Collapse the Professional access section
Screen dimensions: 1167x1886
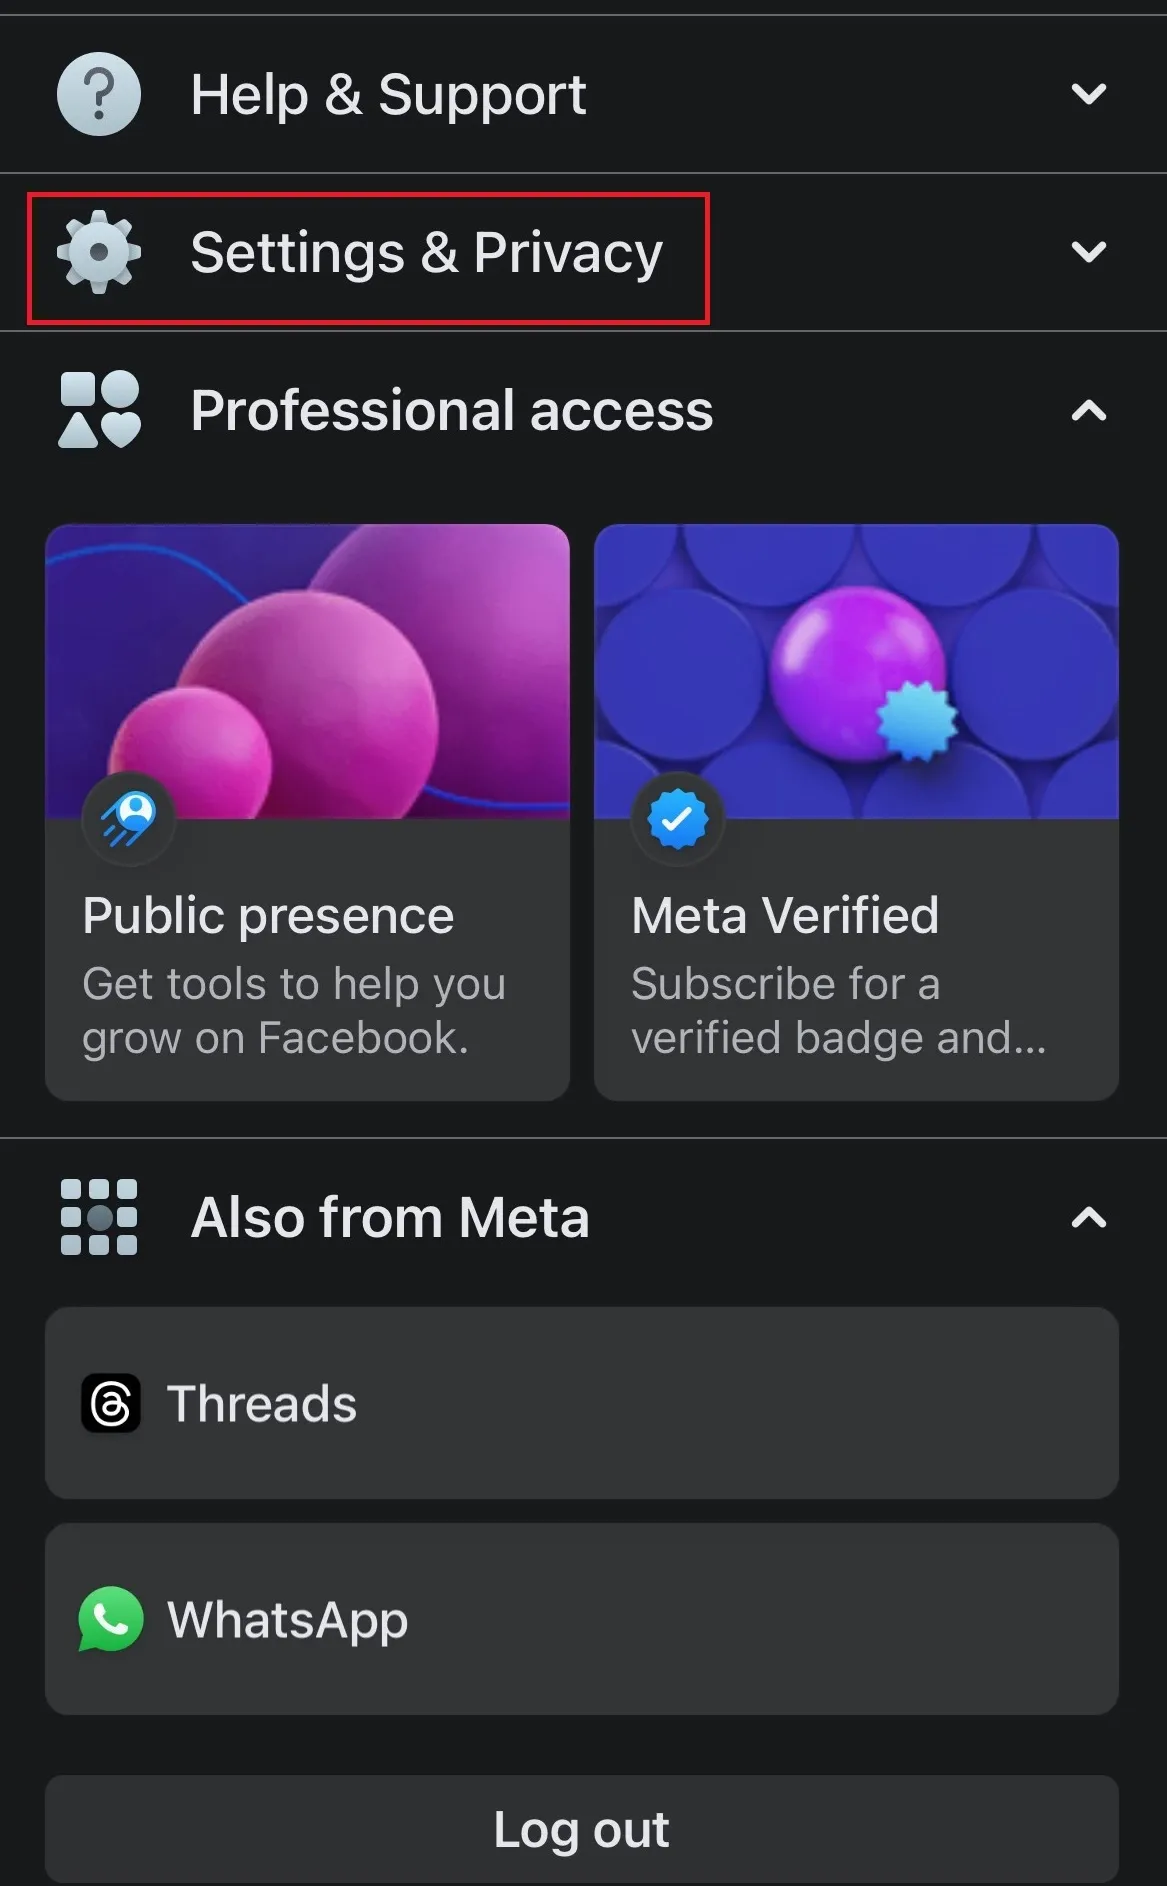(1088, 410)
